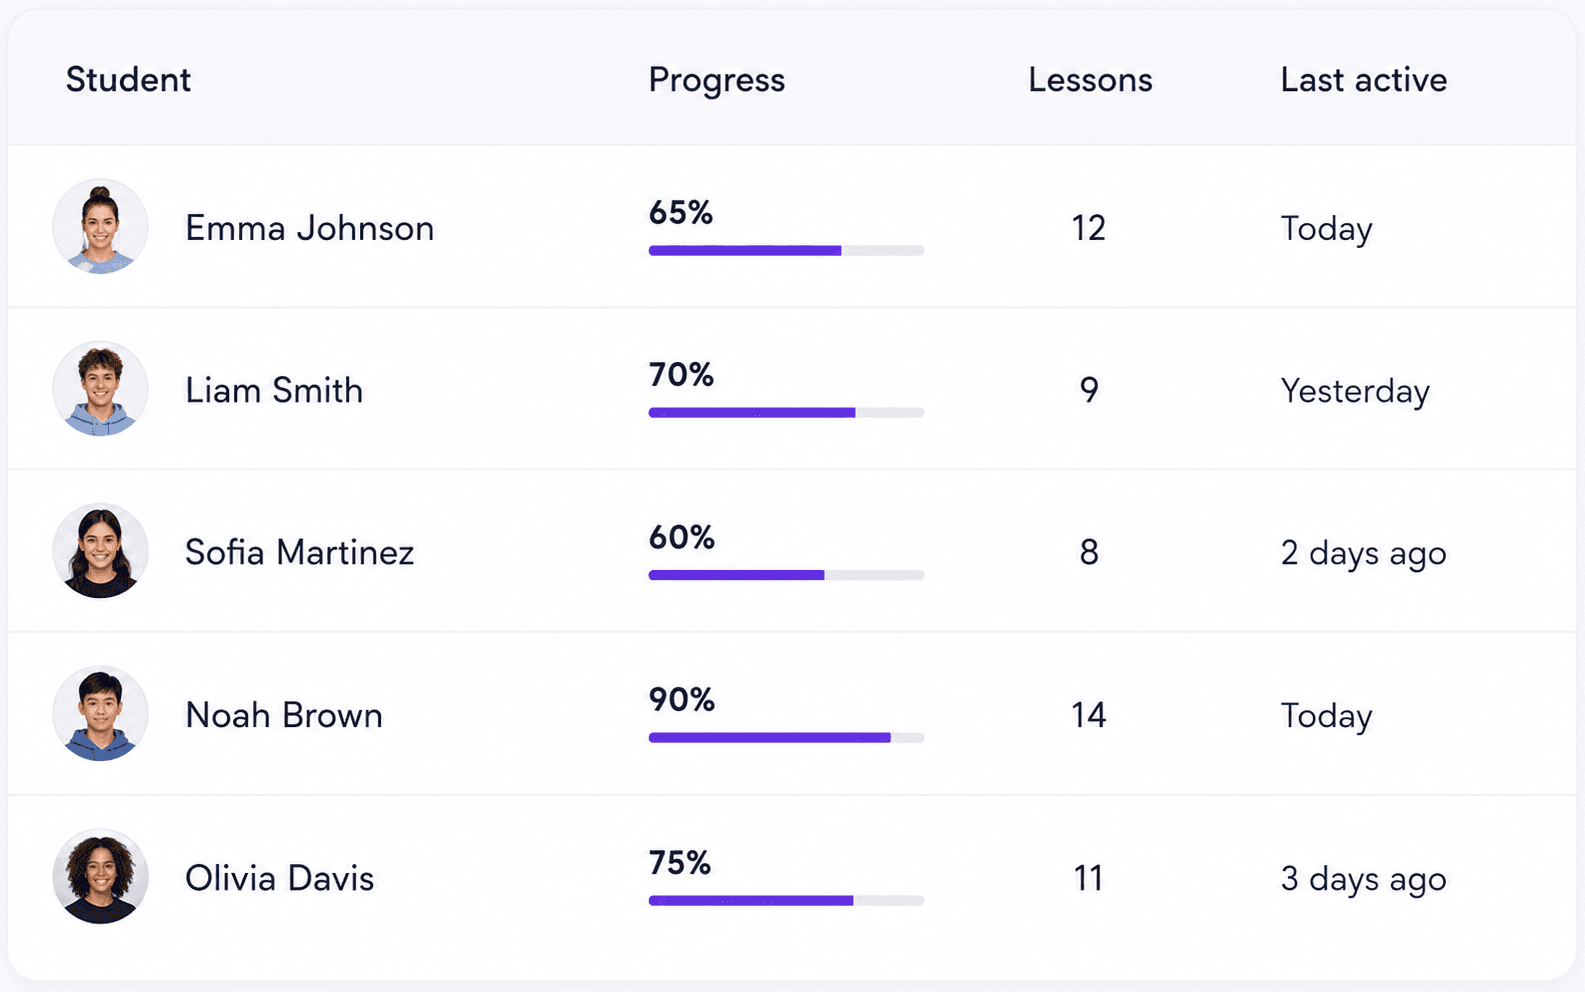
Task: Click Noah Brown's avatar image
Action: pos(100,714)
